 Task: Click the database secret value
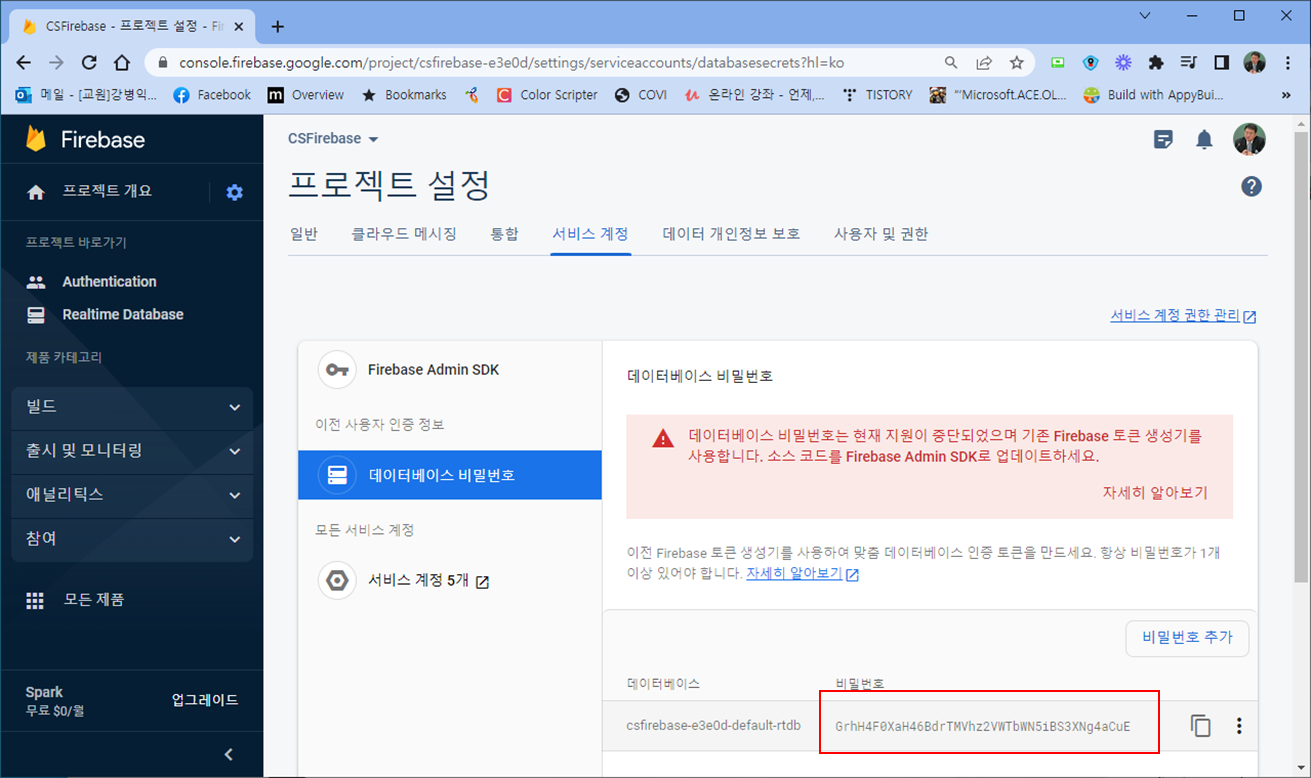point(982,727)
